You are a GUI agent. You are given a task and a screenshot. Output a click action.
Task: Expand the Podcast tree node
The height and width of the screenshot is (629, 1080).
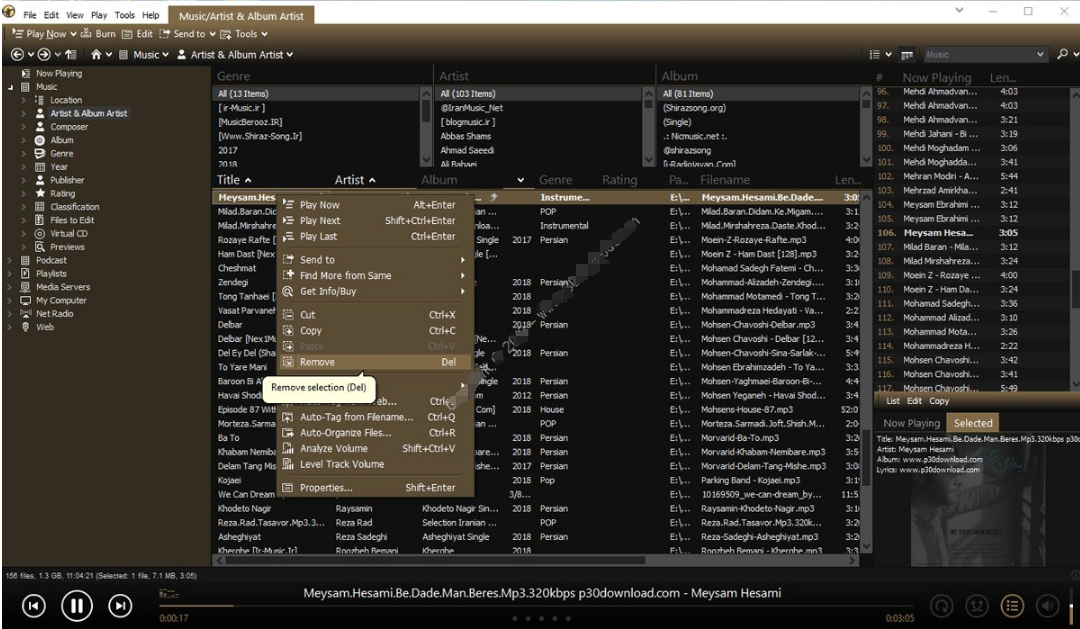(11, 260)
